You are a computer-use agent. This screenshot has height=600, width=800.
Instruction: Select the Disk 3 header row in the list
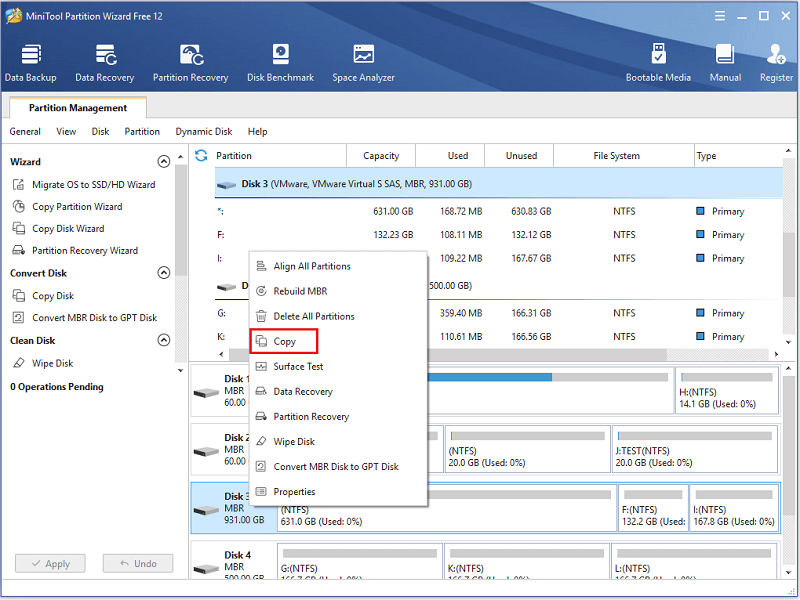pos(498,183)
